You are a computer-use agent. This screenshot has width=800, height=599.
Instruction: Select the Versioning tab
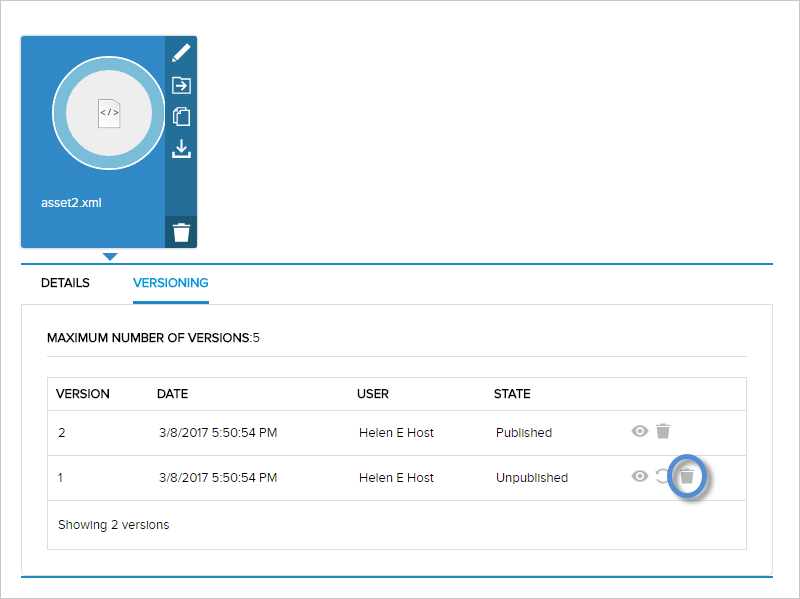(170, 283)
